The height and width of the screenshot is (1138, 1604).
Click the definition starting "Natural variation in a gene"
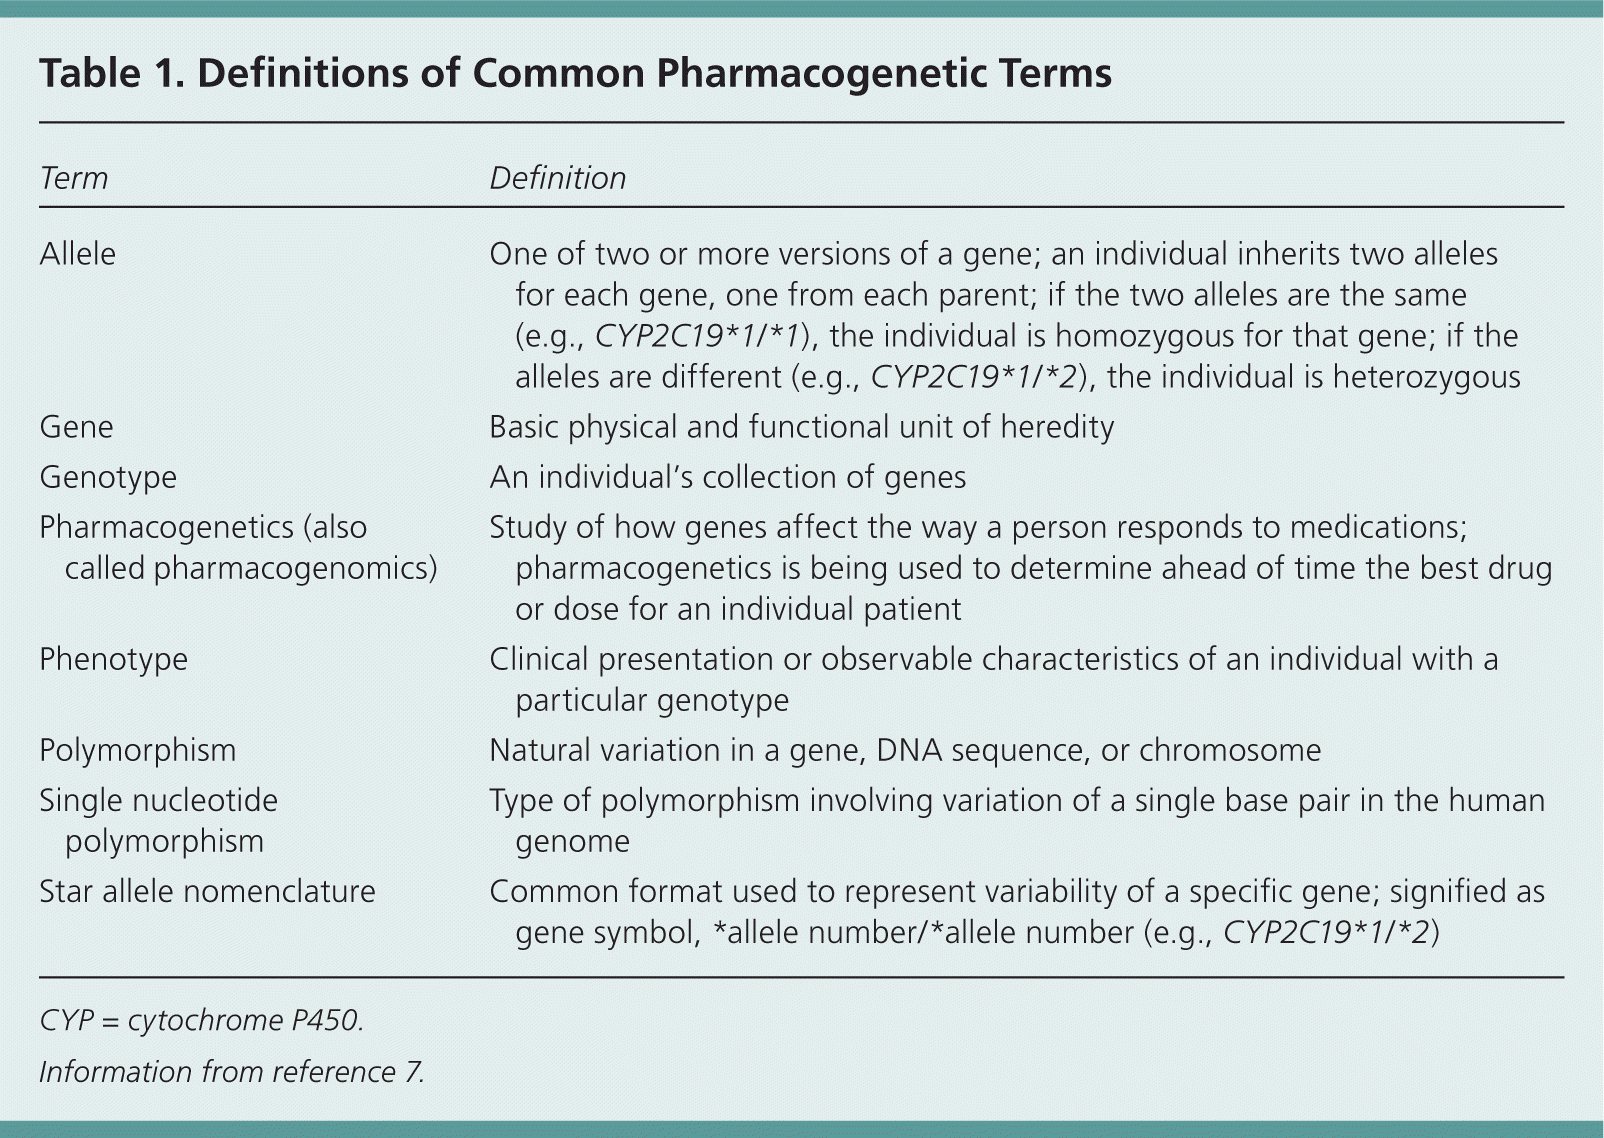click(904, 750)
